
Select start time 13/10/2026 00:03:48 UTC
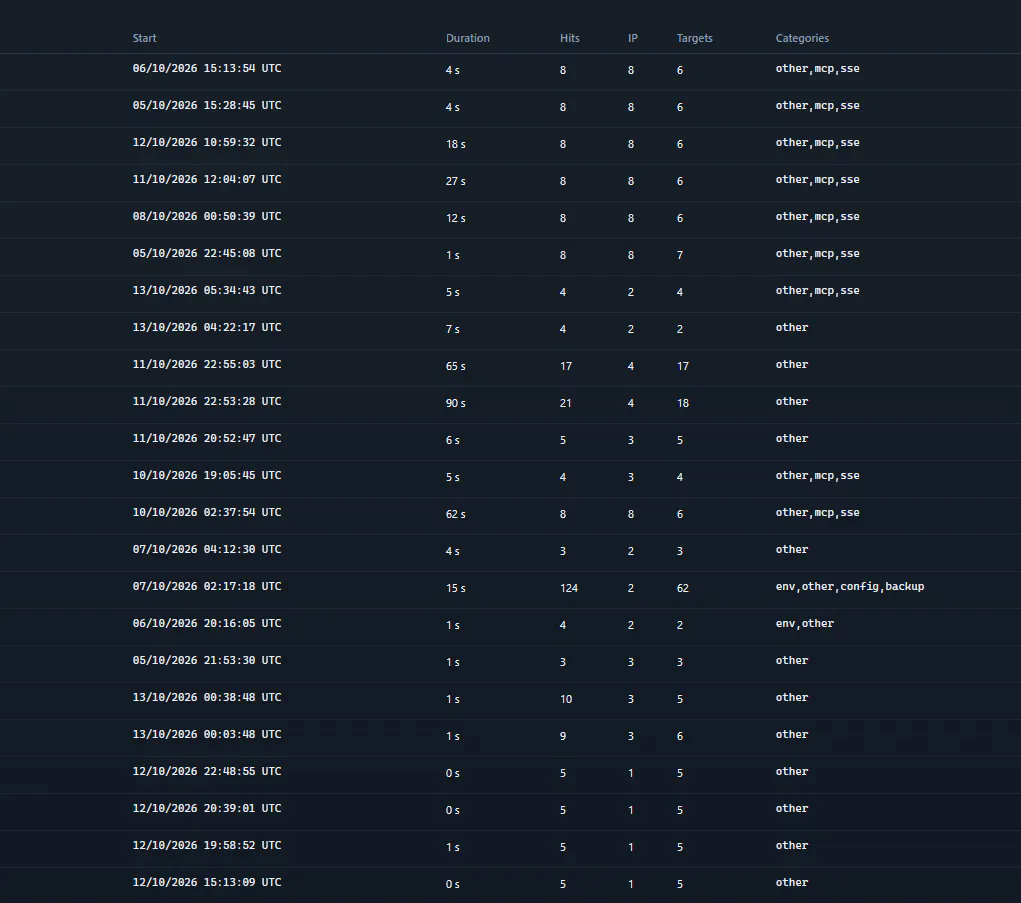point(207,734)
